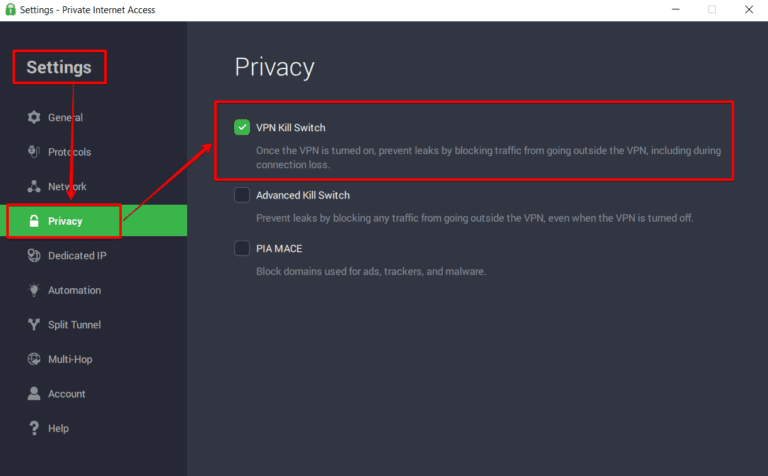Disable the VPN Kill Switch checkbox
Screen dimensions: 768x476
(242, 127)
